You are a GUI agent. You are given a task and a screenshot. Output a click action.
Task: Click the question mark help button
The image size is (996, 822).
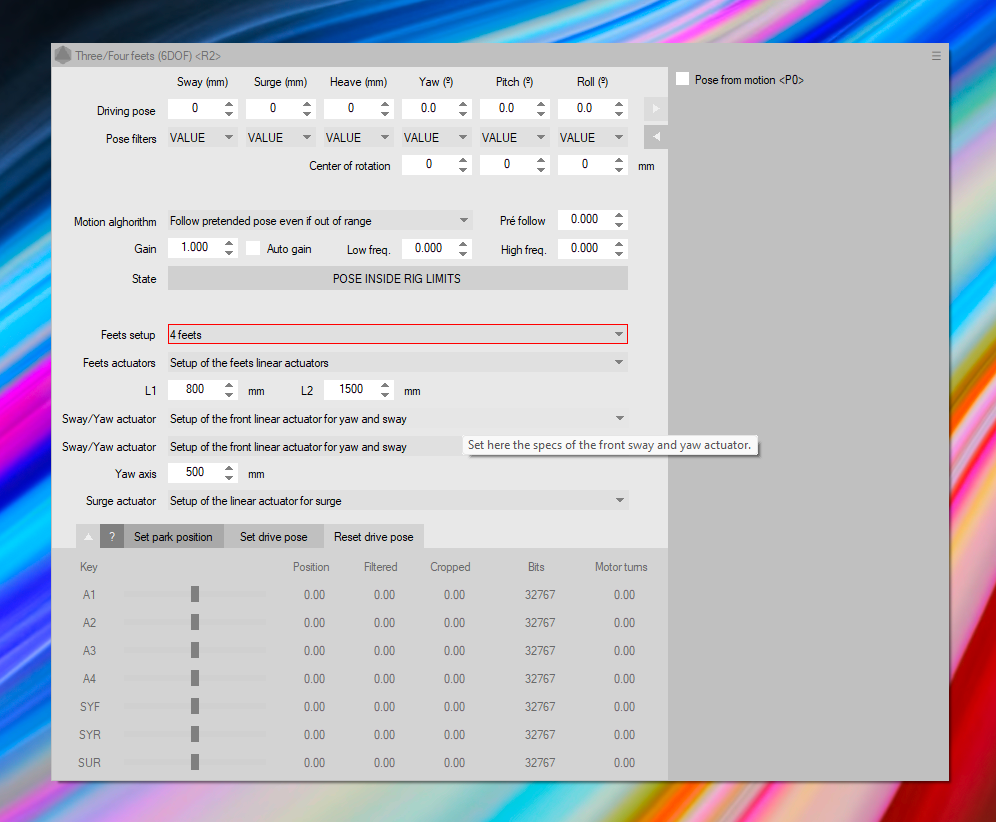112,537
